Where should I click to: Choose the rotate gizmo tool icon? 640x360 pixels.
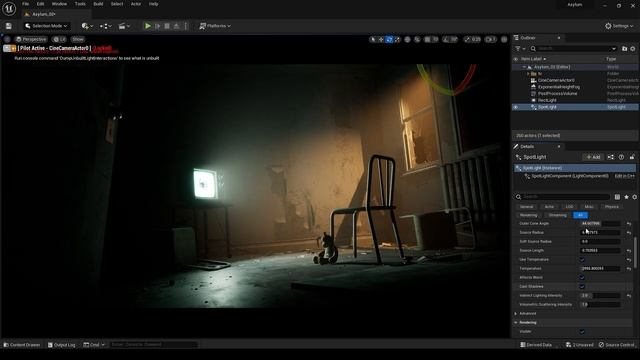pos(389,39)
